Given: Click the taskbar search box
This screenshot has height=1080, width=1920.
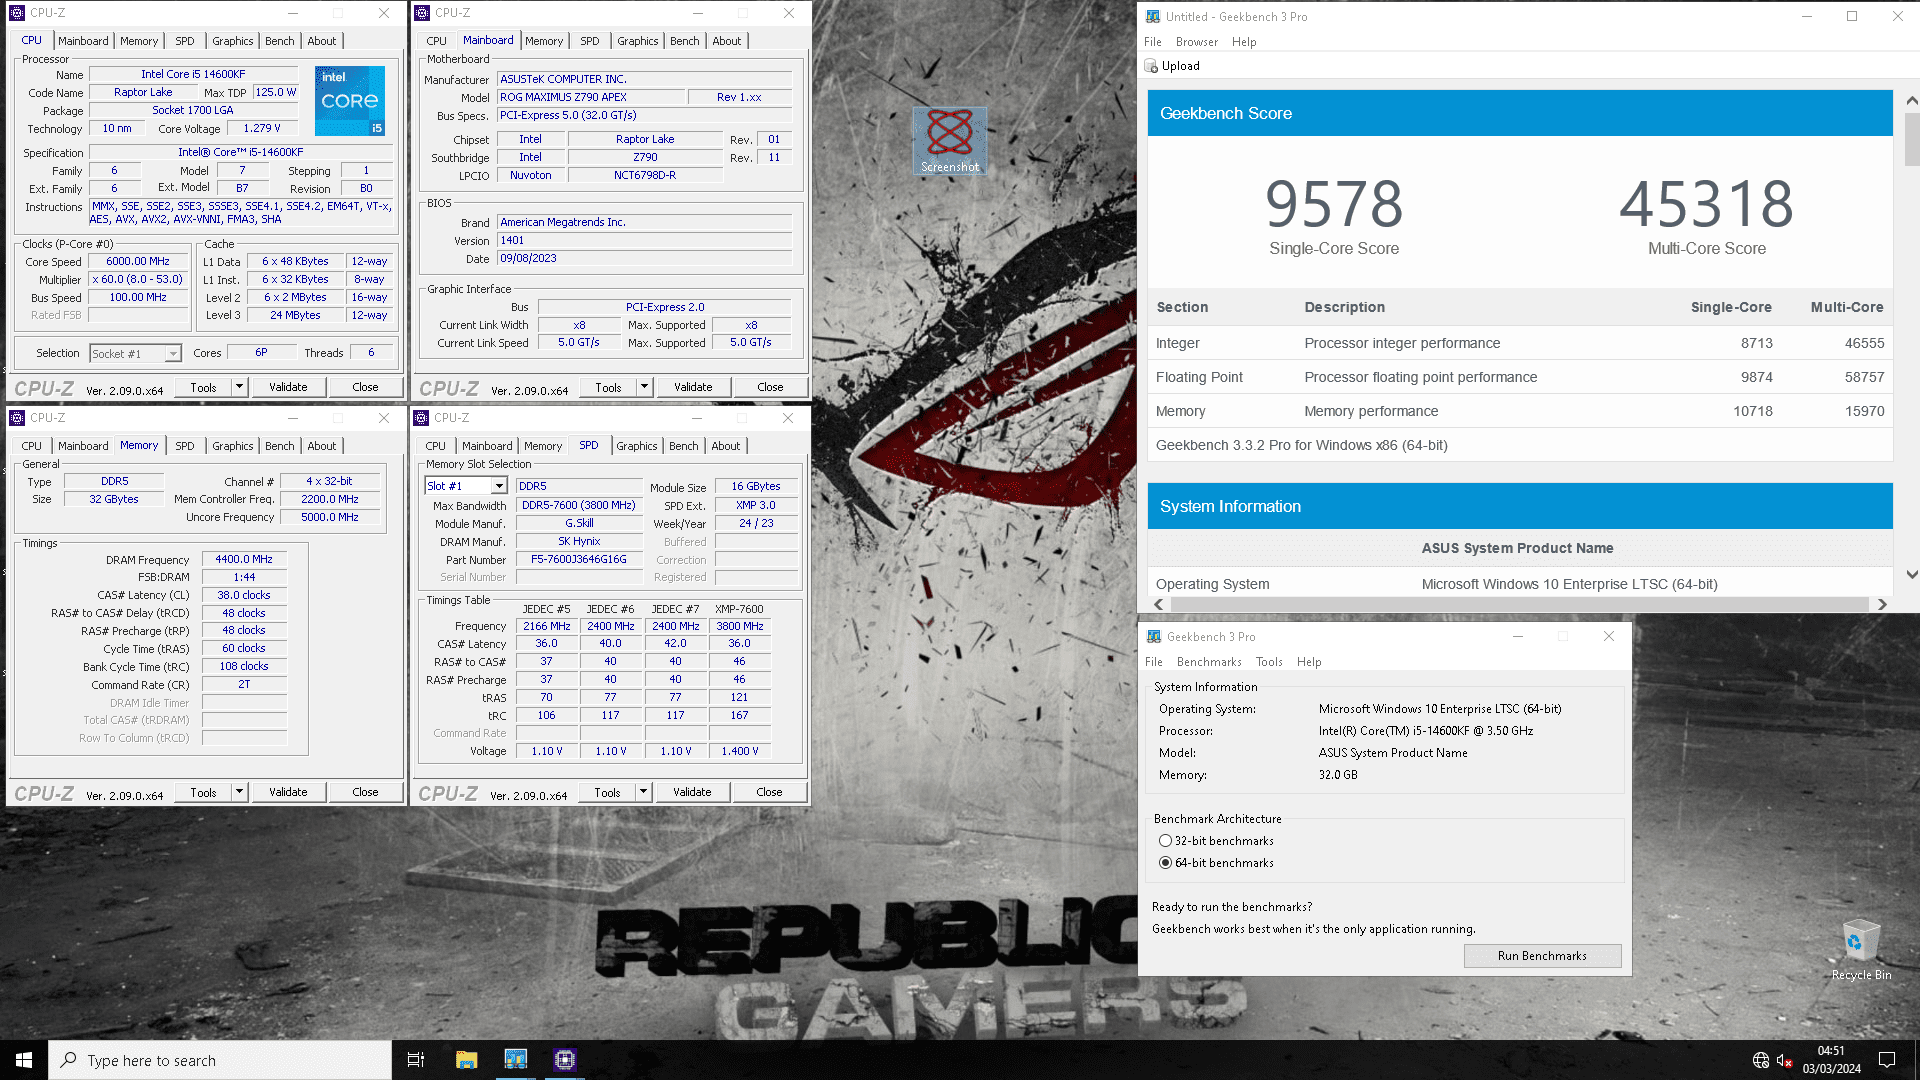Looking at the screenshot, I should point(220,1060).
